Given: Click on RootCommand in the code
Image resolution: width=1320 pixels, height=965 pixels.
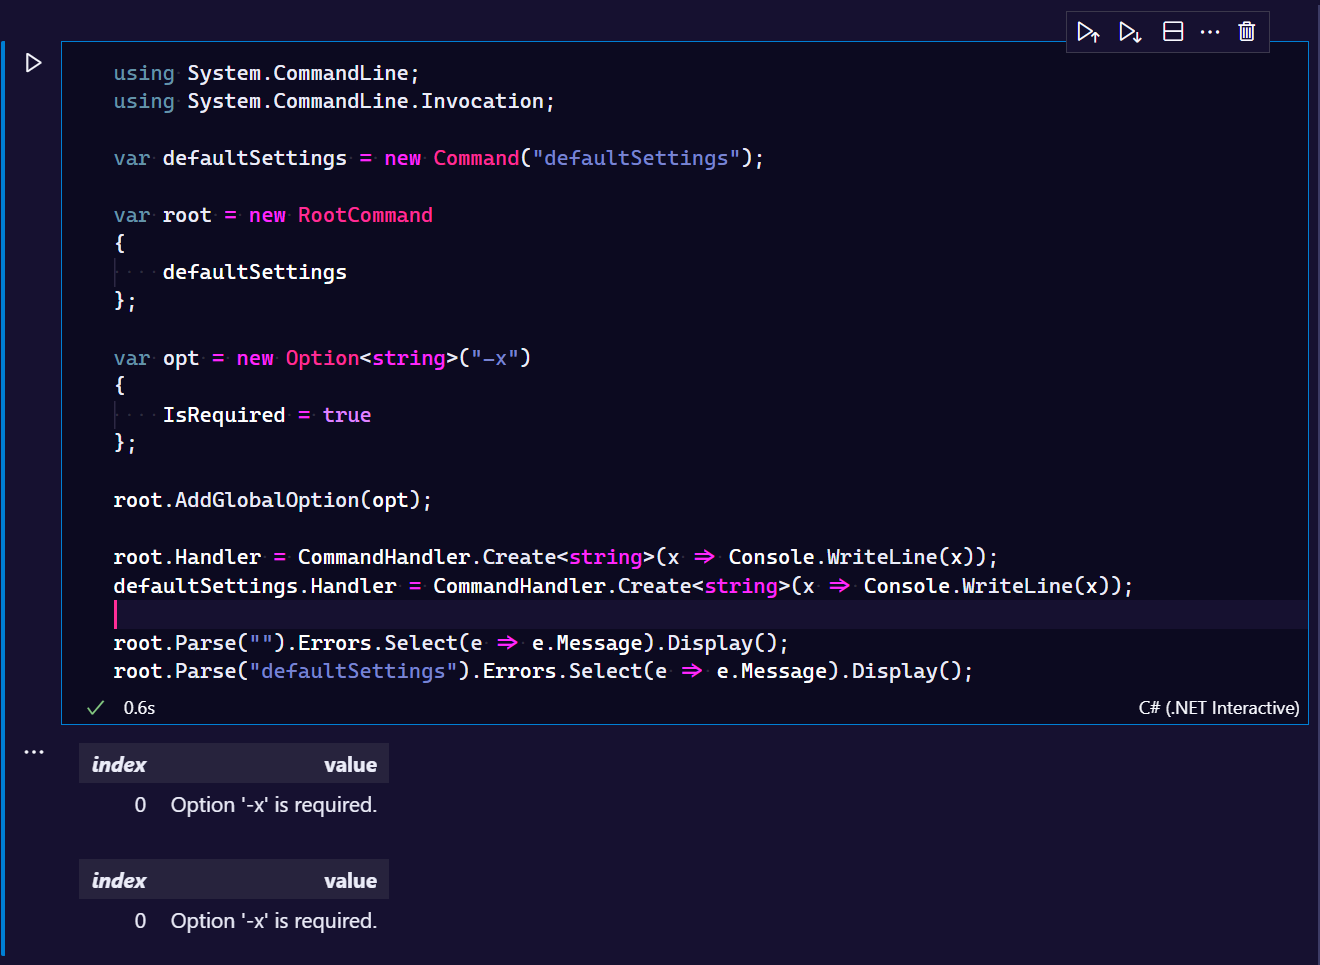Looking at the screenshot, I should [x=365, y=215].
